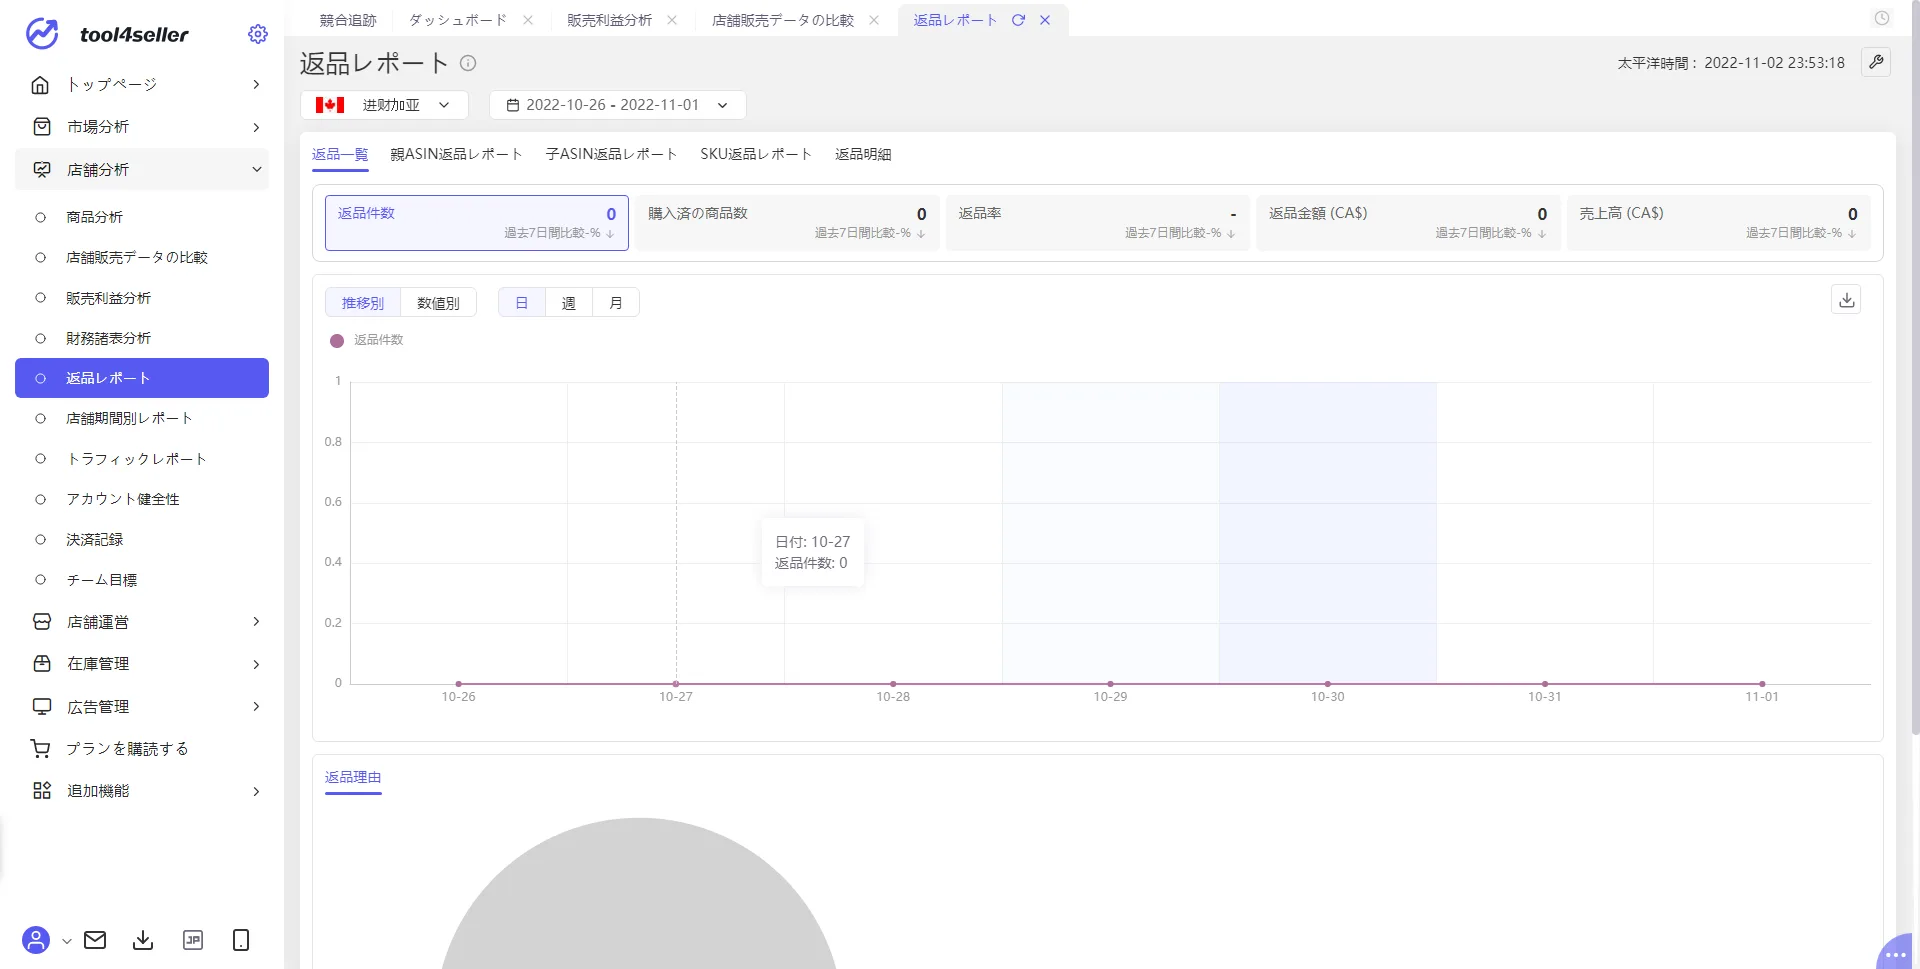This screenshot has width=1920, height=969.
Task: Toggle the 返品件数 legend series
Action: coord(367,340)
